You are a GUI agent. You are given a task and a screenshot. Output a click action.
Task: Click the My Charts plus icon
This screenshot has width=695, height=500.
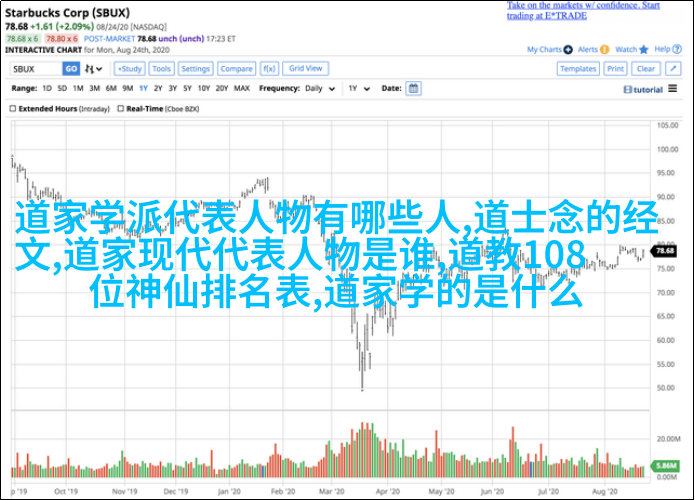[568, 49]
